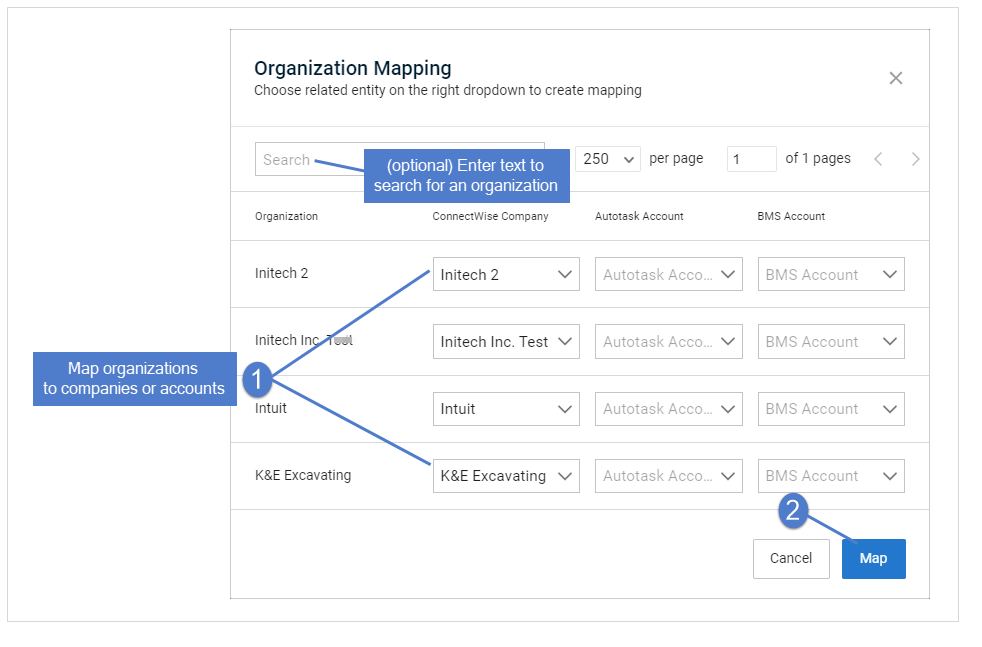Open BMS Account dropdown for K&E Excavating
982x647 pixels.
tap(831, 476)
